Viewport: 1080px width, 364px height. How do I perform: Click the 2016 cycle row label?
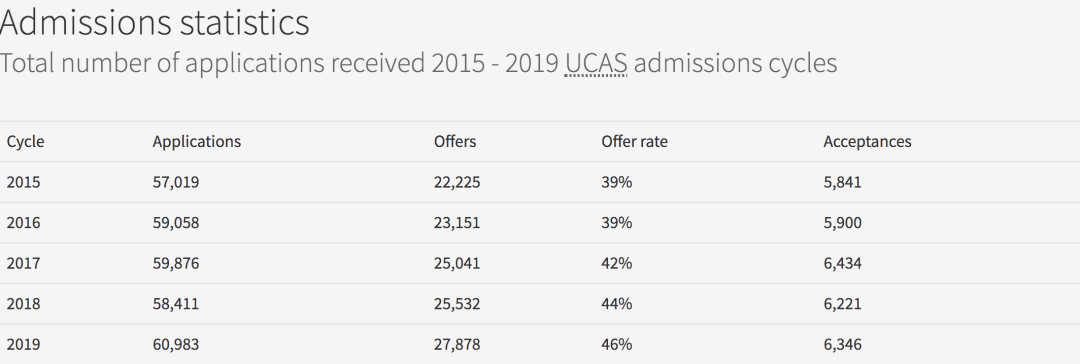pyautogui.click(x=23, y=223)
